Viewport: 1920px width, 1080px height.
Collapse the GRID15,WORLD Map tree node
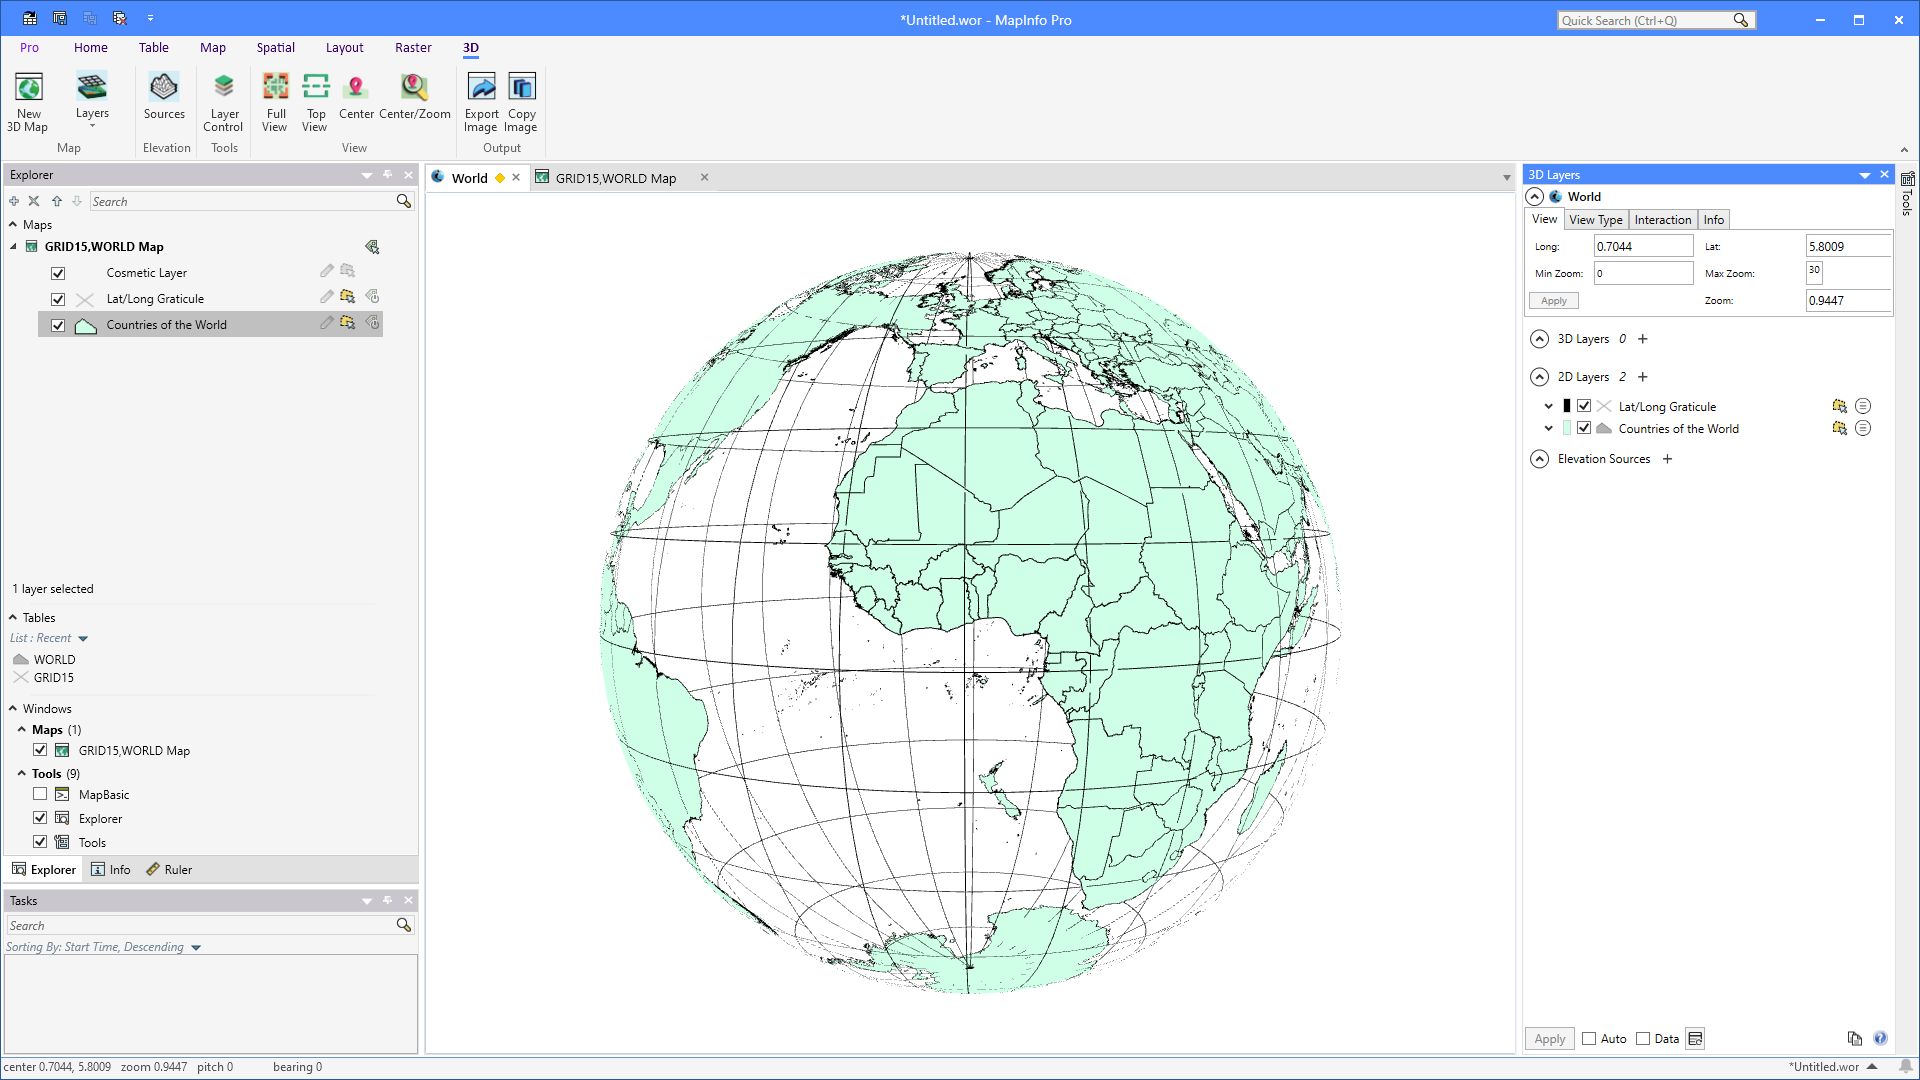pyautogui.click(x=13, y=246)
